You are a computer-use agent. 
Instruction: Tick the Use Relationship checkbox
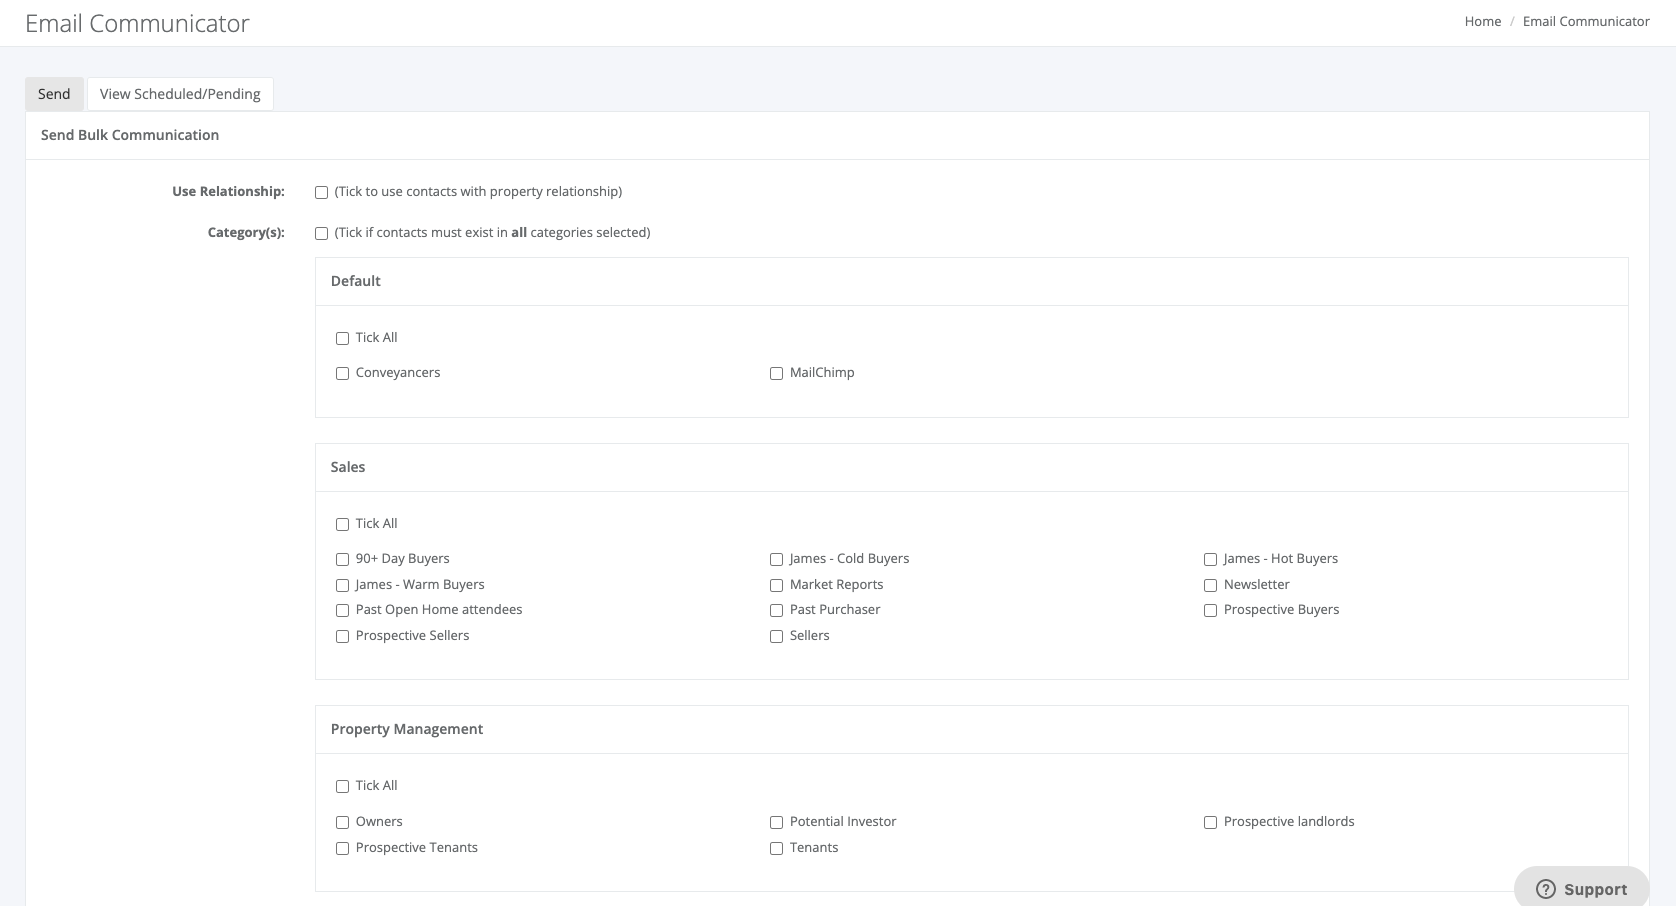coord(321,192)
